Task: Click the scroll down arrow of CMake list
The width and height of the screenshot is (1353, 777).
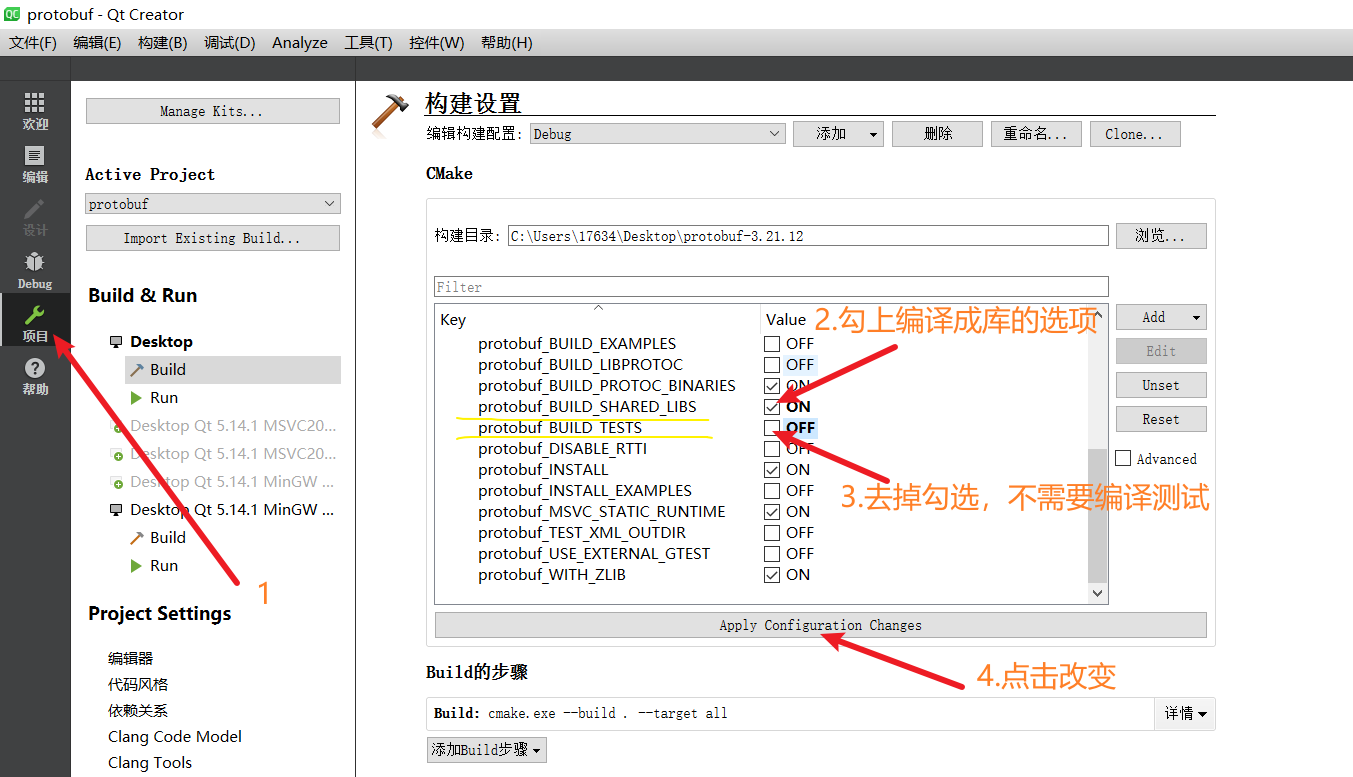Action: [x=1098, y=593]
